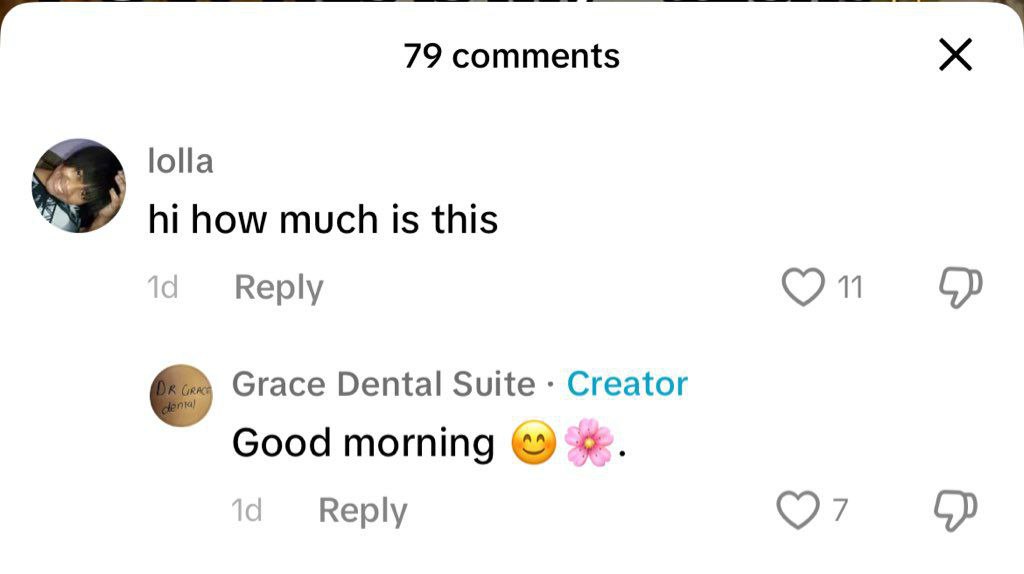Image resolution: width=1024 pixels, height=574 pixels.
Task: Close the comments panel with the X
Action: point(955,56)
